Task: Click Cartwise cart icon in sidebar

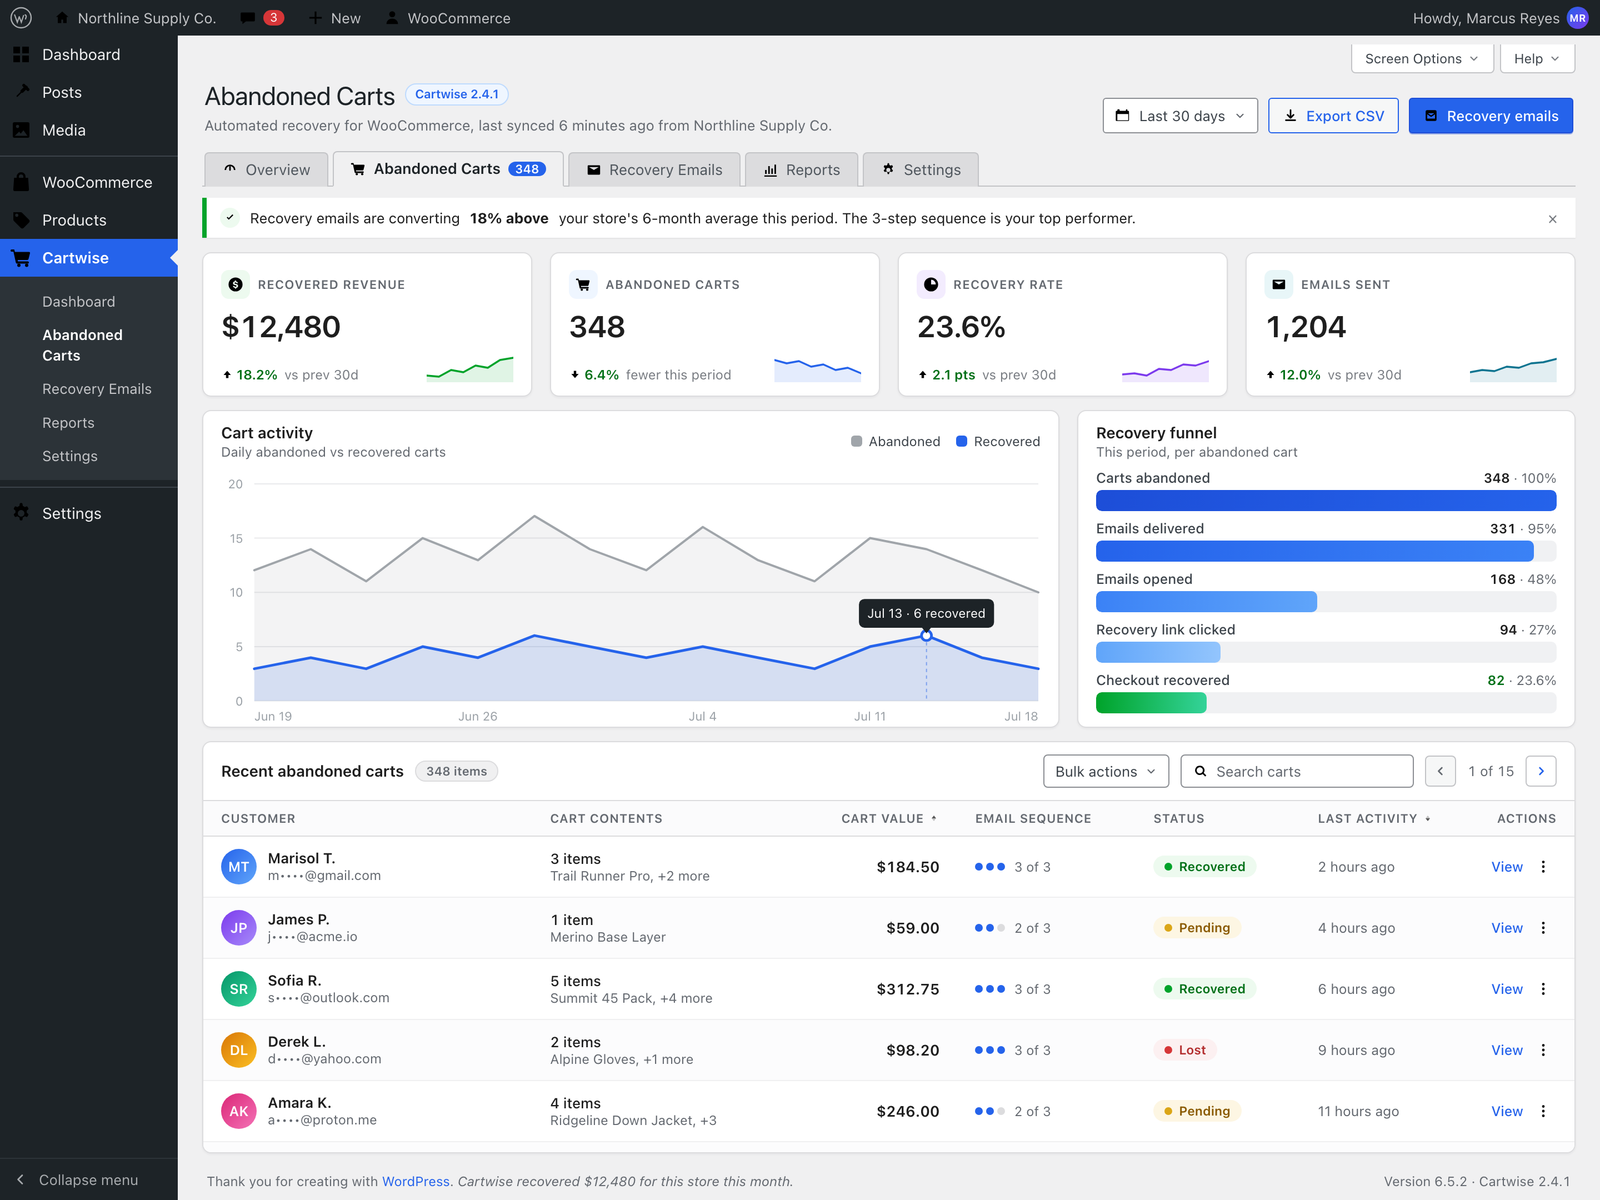Action: [21, 258]
